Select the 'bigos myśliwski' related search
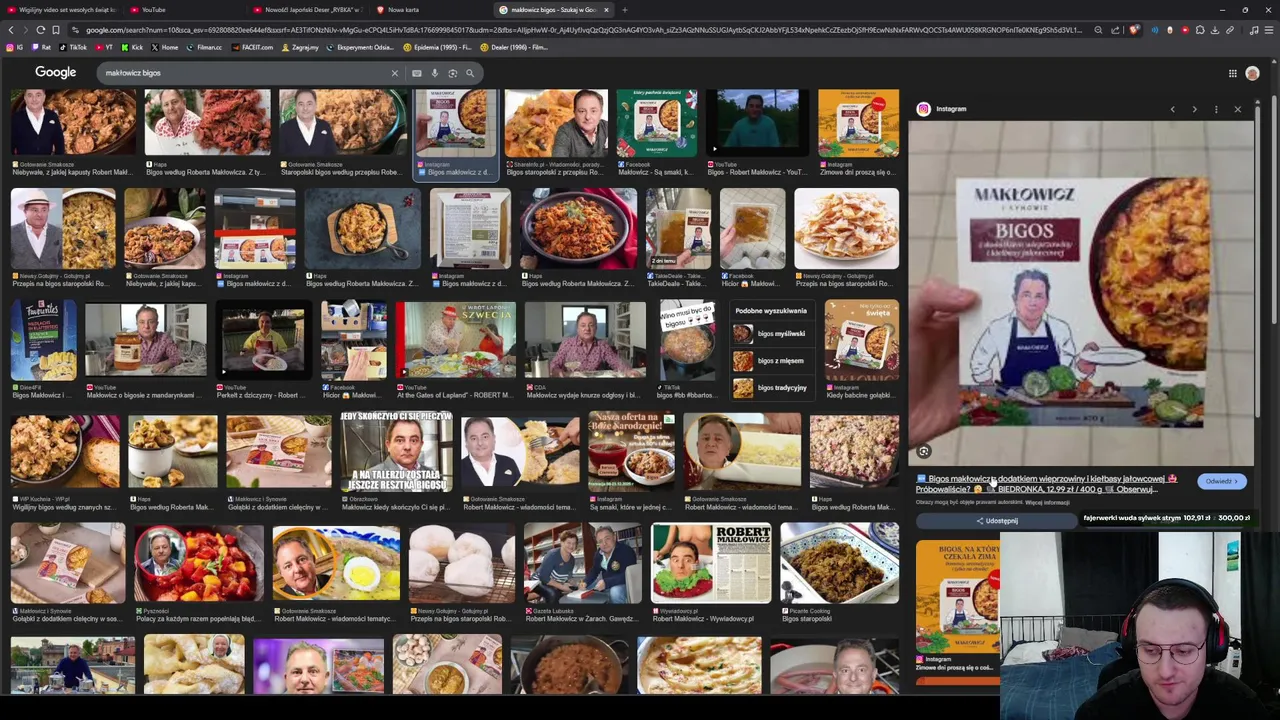 coord(770,334)
